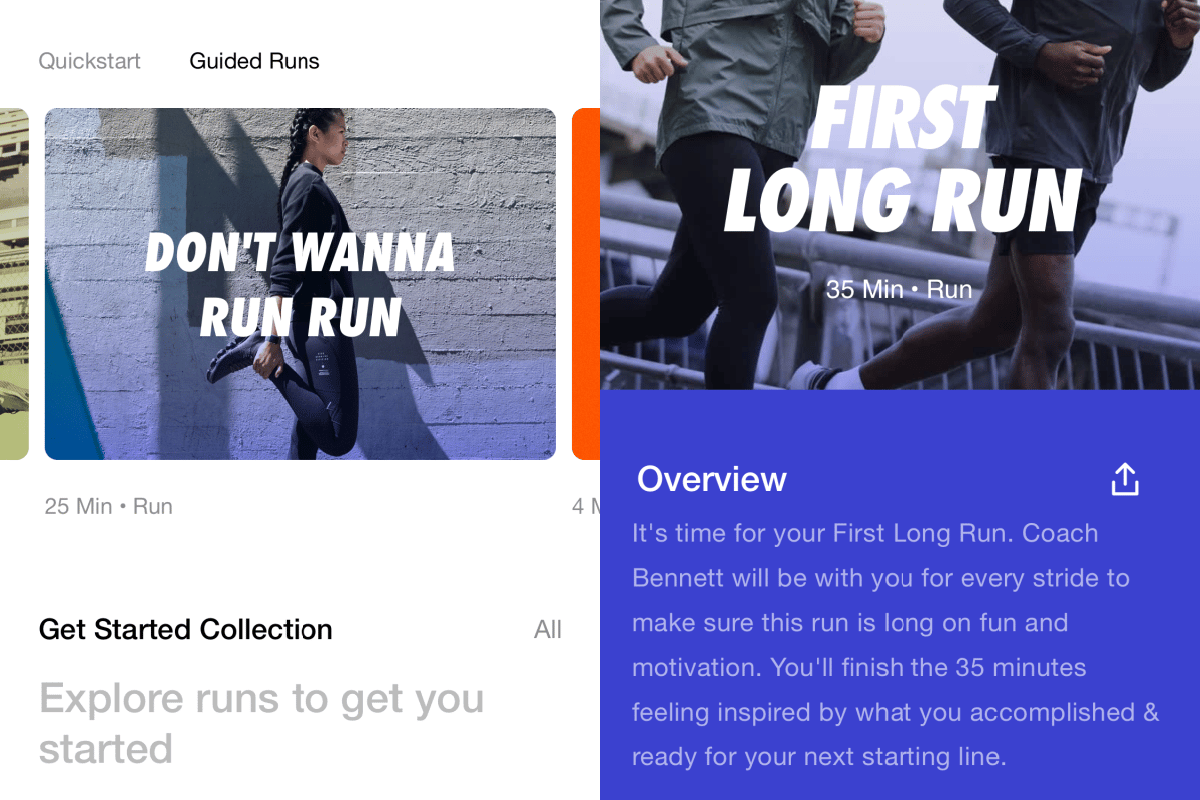The height and width of the screenshot is (800, 1200).
Task: Click the Overview description paragraph
Action: click(x=896, y=645)
